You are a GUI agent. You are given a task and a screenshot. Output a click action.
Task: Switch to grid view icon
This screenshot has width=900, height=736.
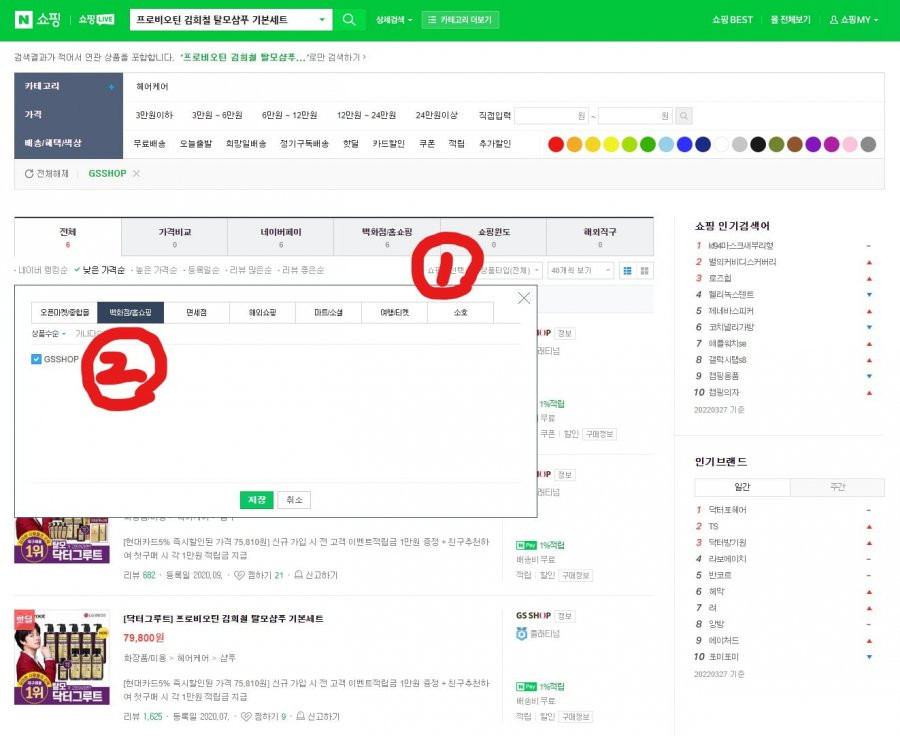tap(645, 270)
